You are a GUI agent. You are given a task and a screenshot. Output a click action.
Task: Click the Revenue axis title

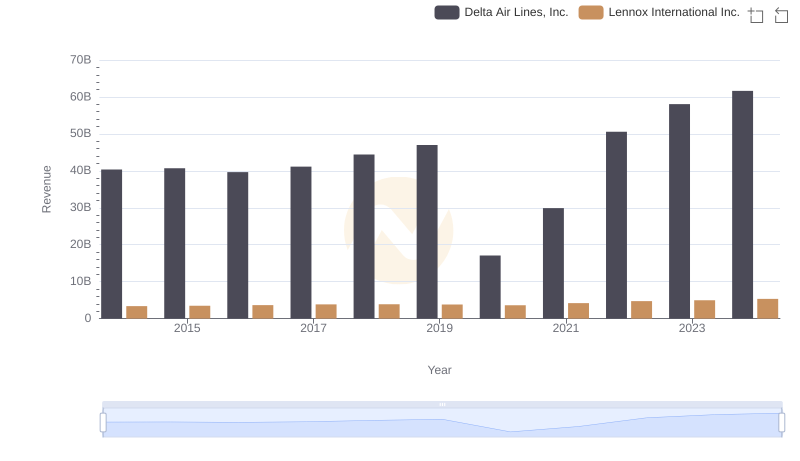[46, 189]
